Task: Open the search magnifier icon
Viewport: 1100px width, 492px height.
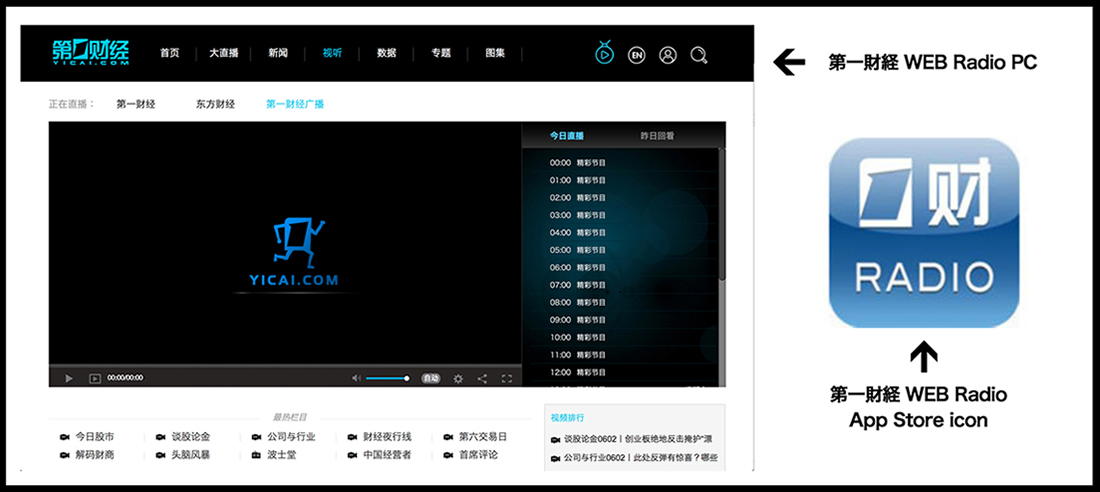Action: pos(699,55)
